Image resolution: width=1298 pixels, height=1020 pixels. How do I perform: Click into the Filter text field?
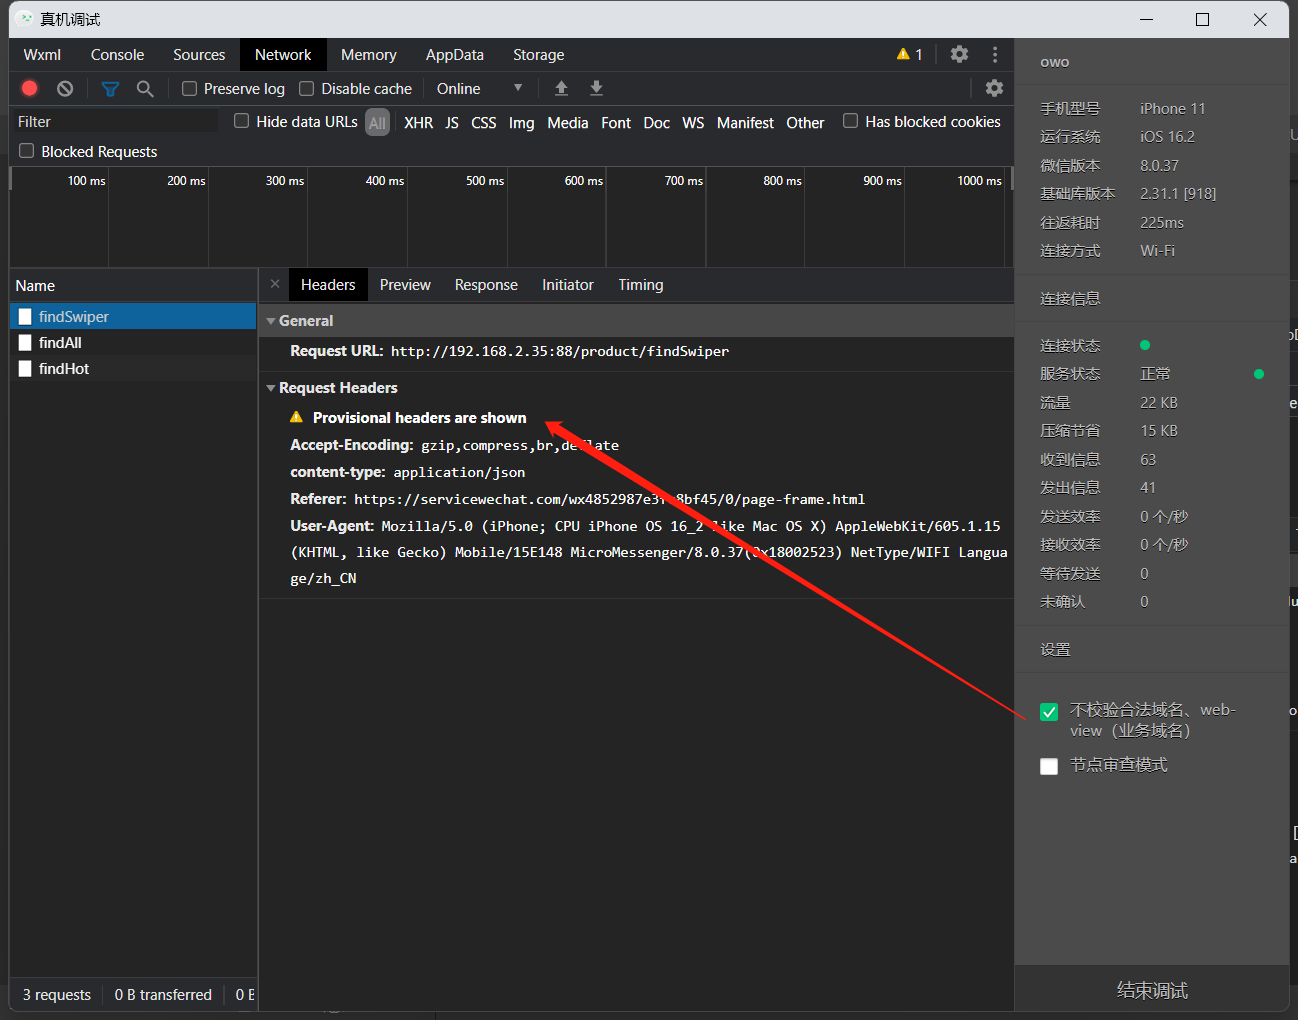coord(115,121)
